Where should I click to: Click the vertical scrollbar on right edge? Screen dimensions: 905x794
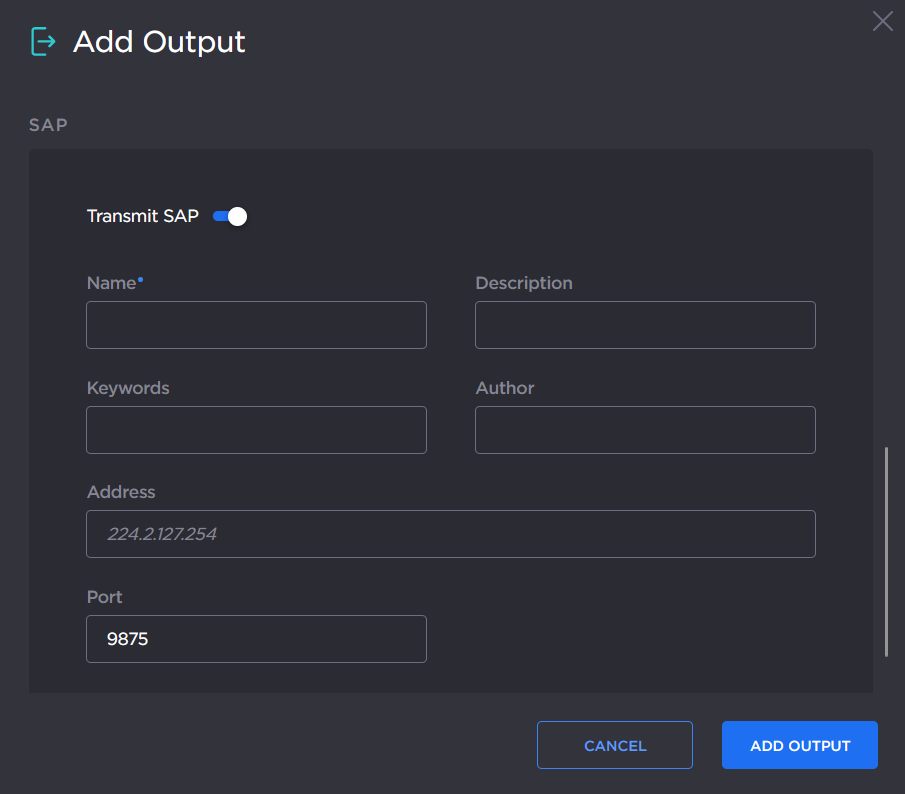[886, 552]
